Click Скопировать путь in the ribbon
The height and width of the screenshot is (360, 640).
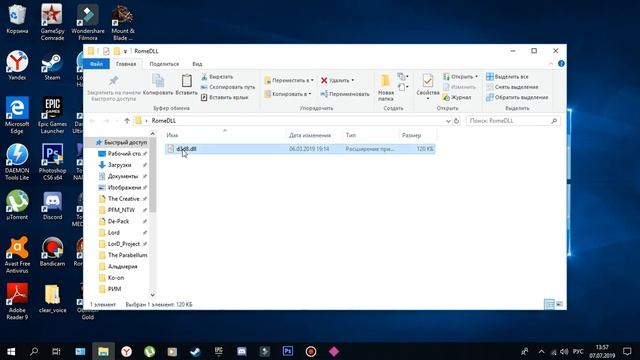click(x=228, y=87)
